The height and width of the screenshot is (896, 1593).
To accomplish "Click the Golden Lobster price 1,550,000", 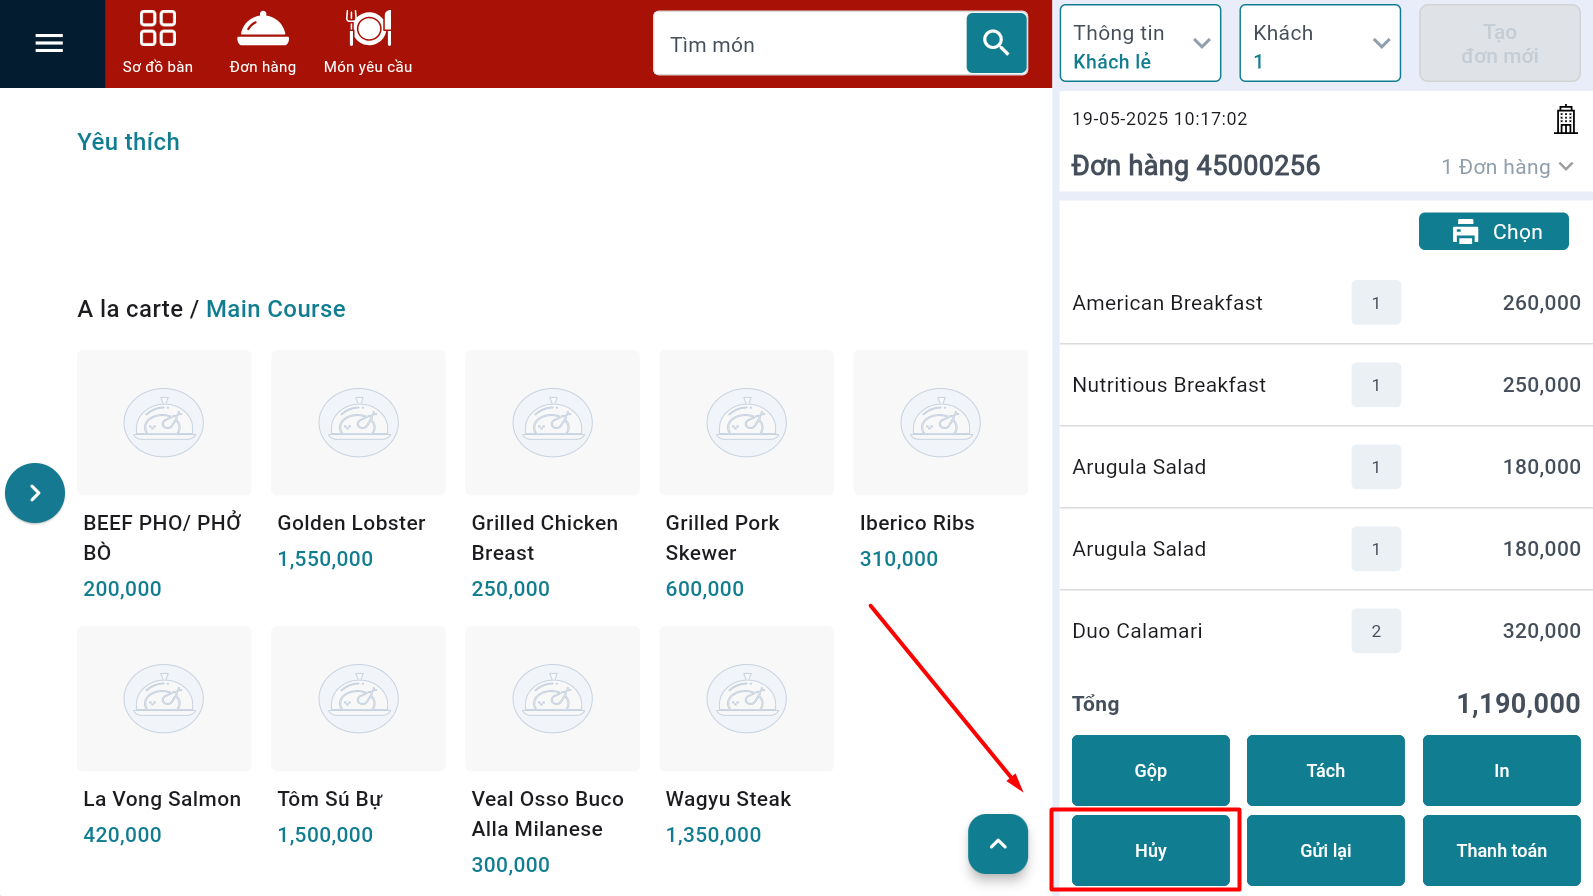I will coord(325,559).
